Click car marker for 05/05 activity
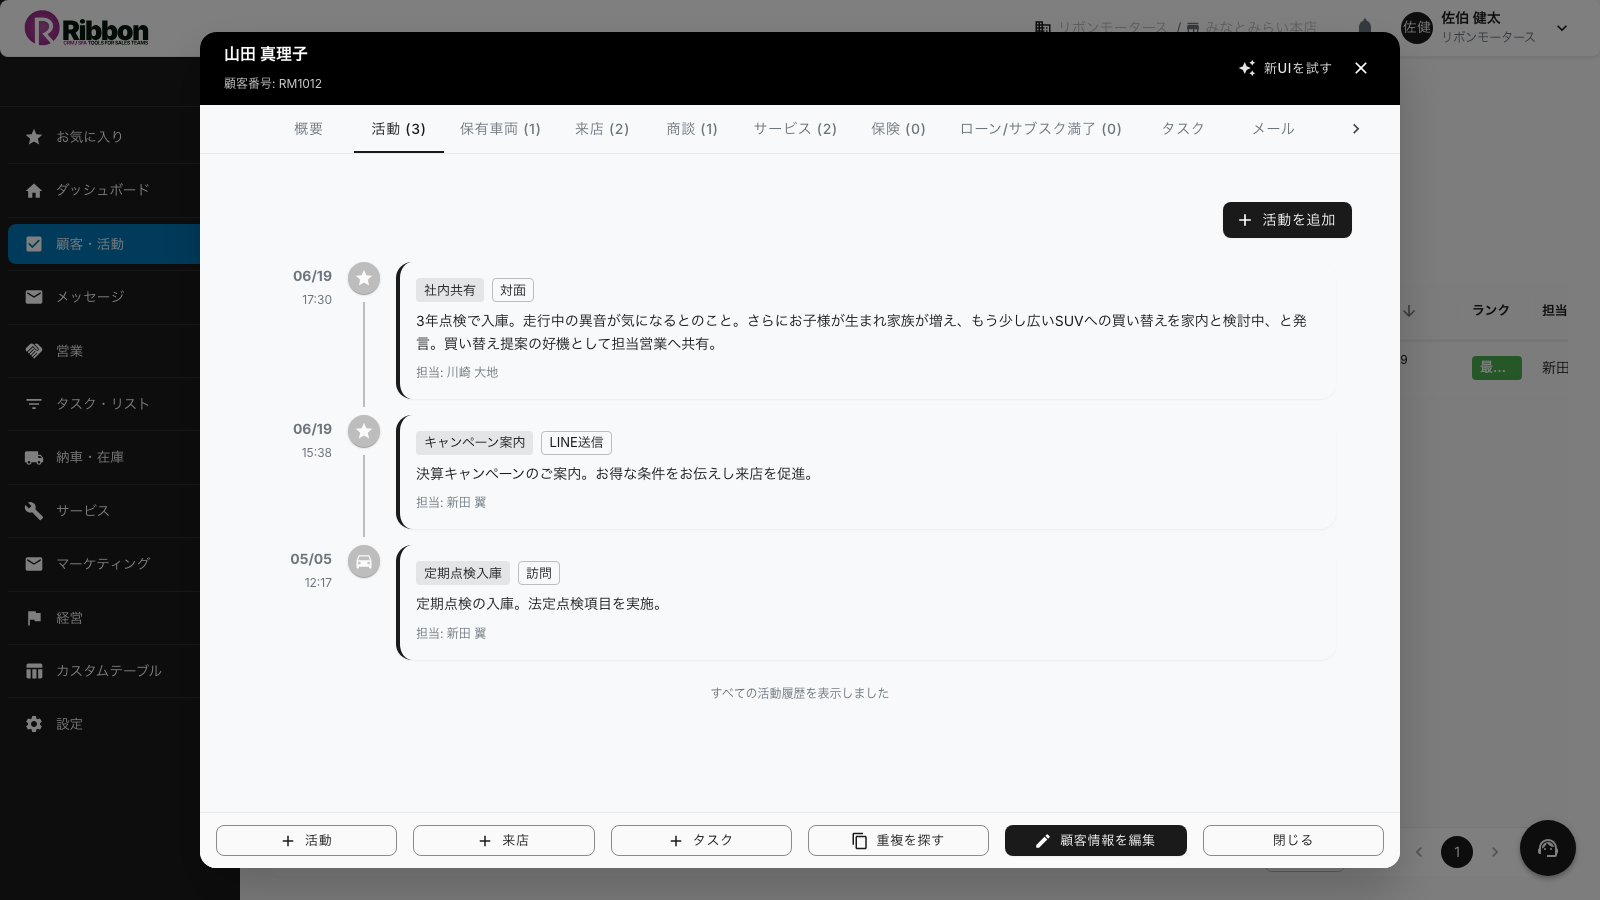The width and height of the screenshot is (1600, 900). pyautogui.click(x=364, y=561)
